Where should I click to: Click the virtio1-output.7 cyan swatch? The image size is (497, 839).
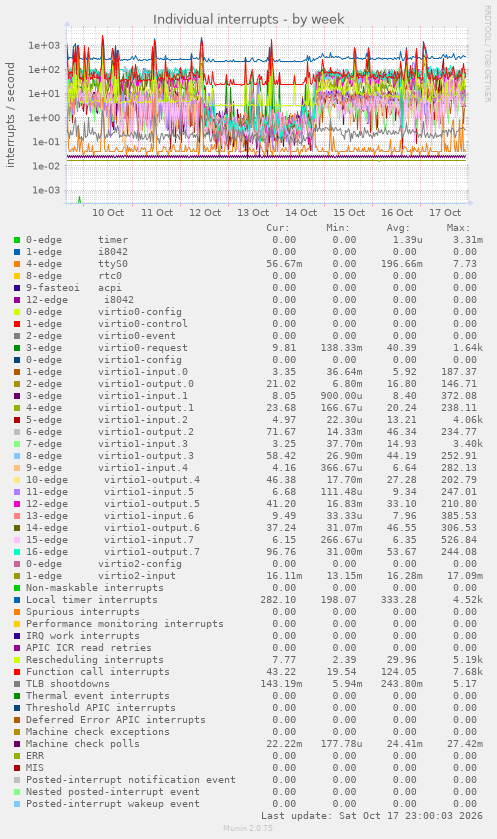(17, 552)
